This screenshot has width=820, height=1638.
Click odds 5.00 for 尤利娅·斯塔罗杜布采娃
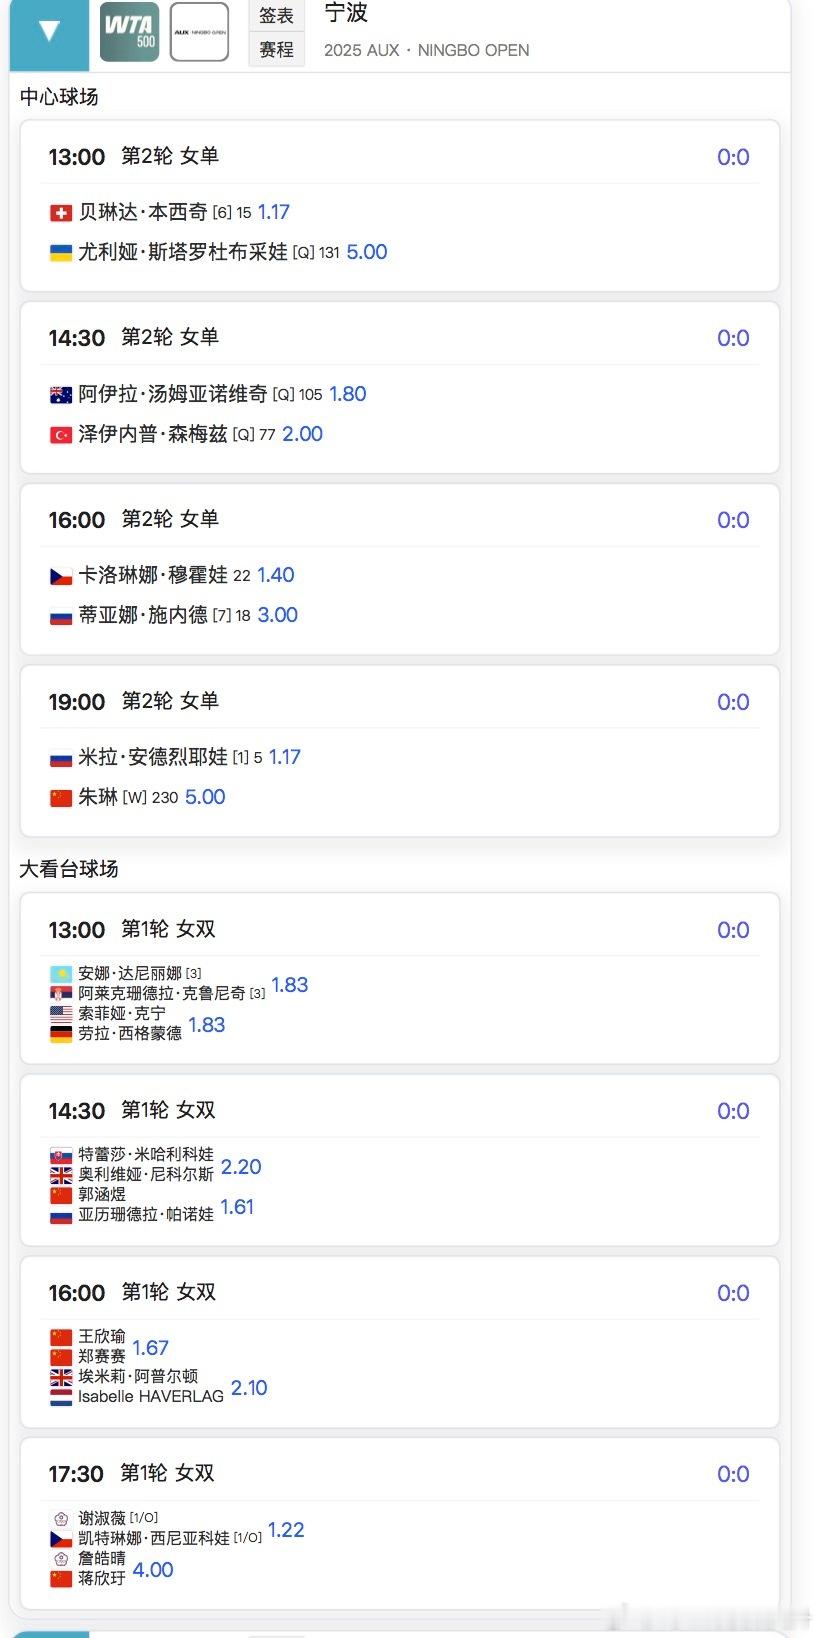tap(366, 252)
